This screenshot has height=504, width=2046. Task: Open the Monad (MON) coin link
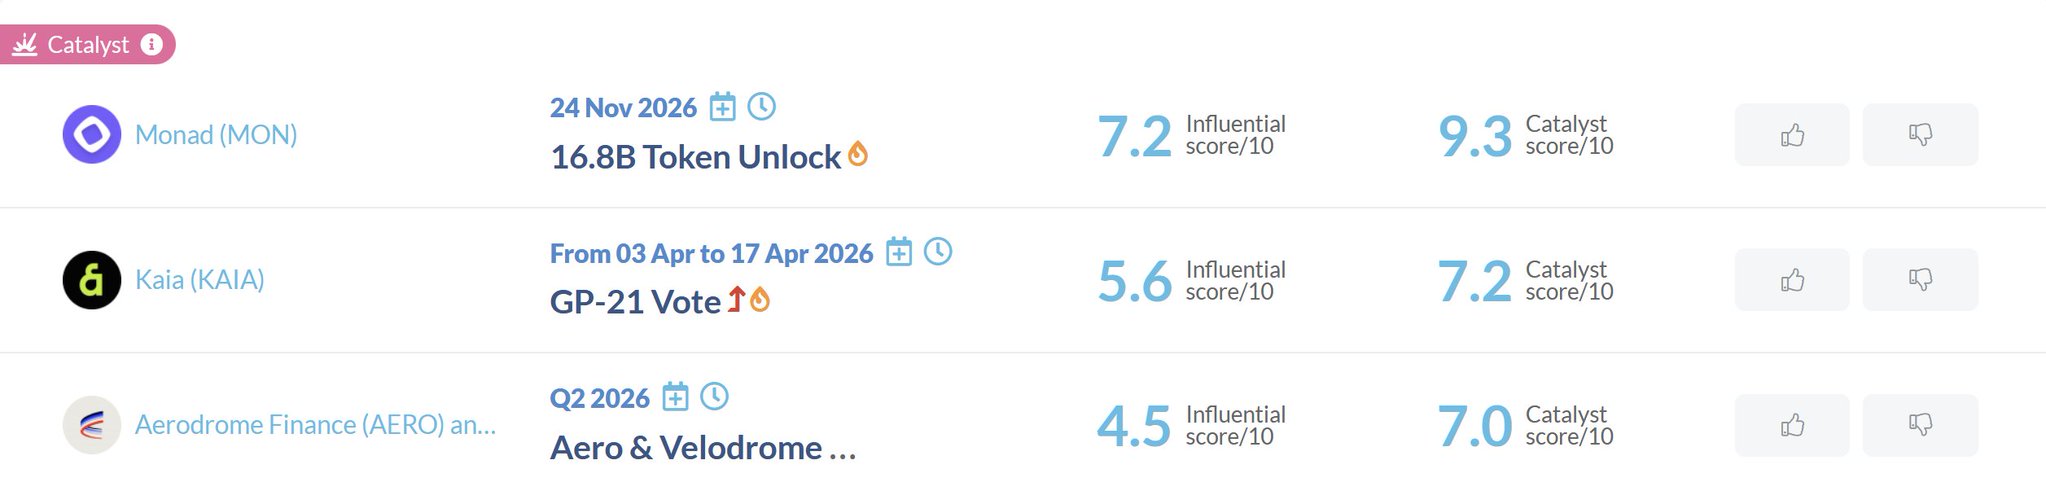pyautogui.click(x=216, y=135)
